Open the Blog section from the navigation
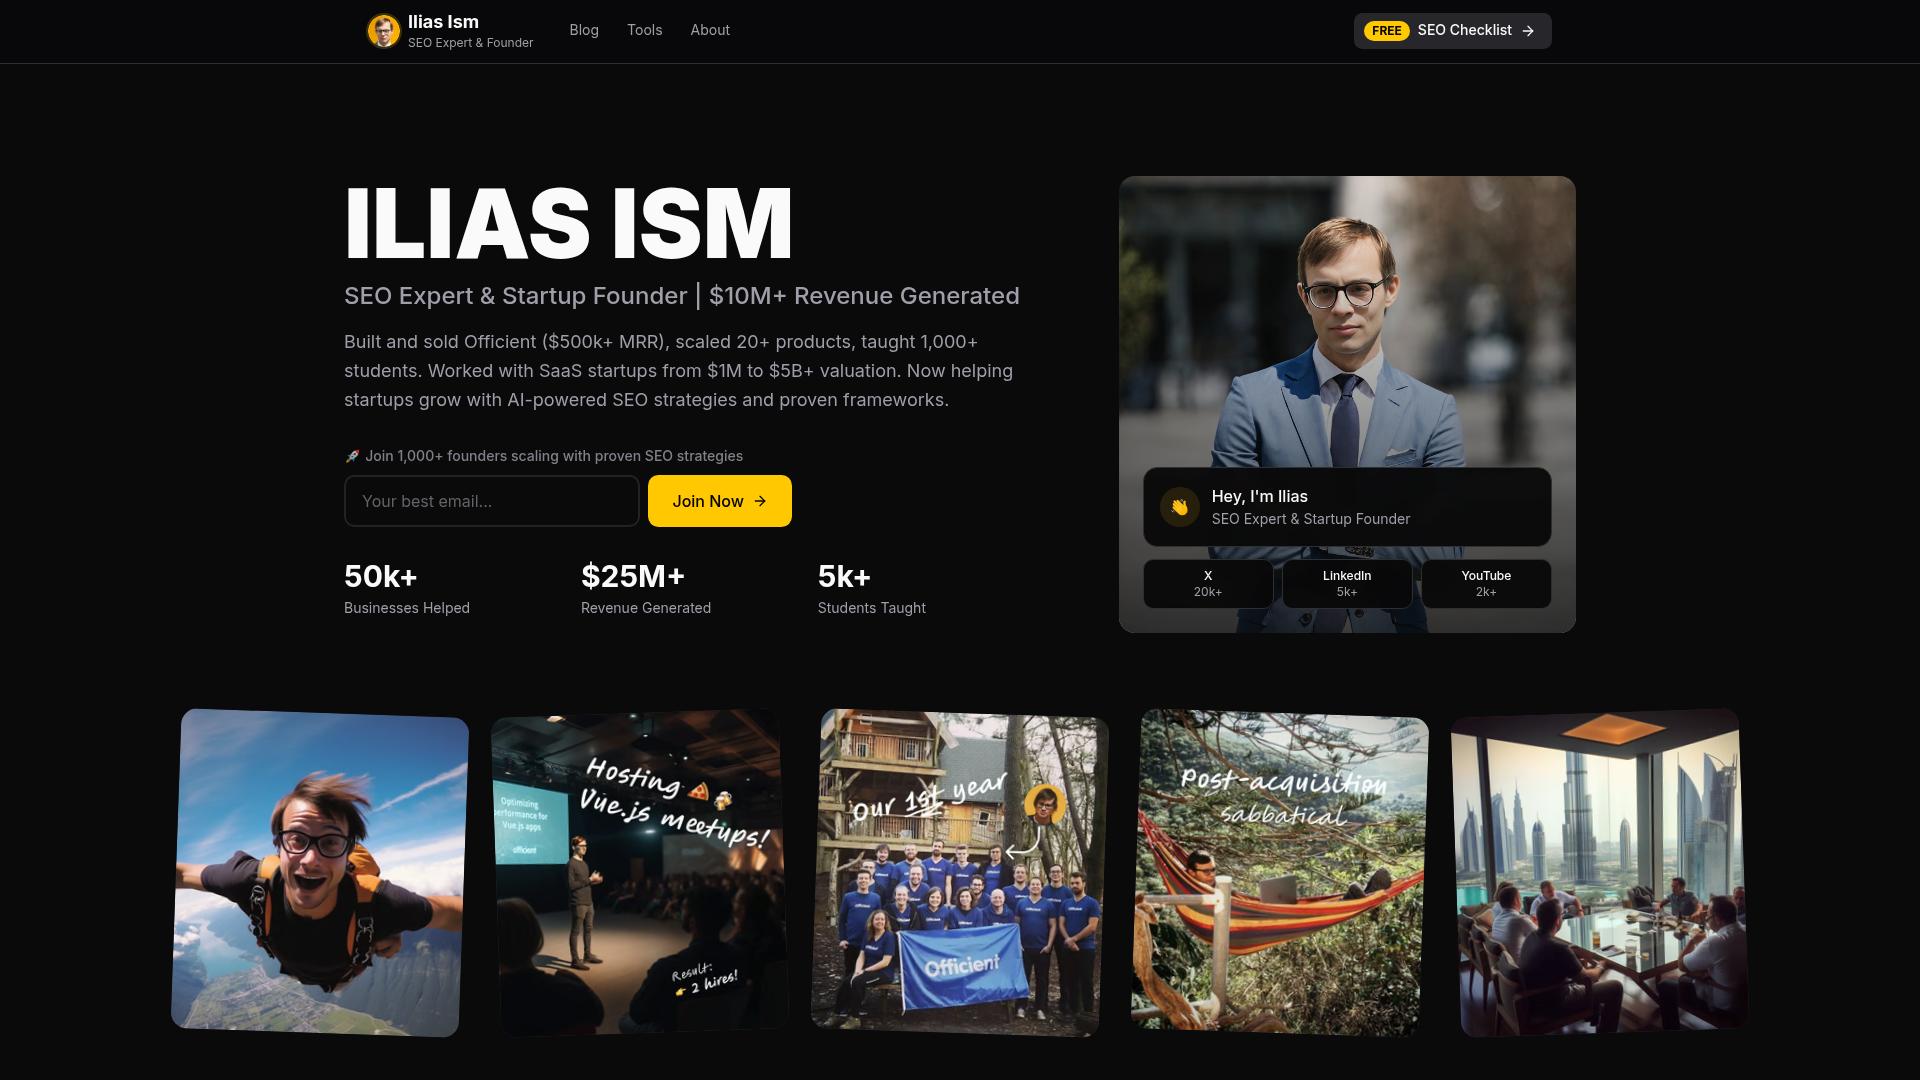Image resolution: width=1920 pixels, height=1080 pixels. click(x=583, y=30)
